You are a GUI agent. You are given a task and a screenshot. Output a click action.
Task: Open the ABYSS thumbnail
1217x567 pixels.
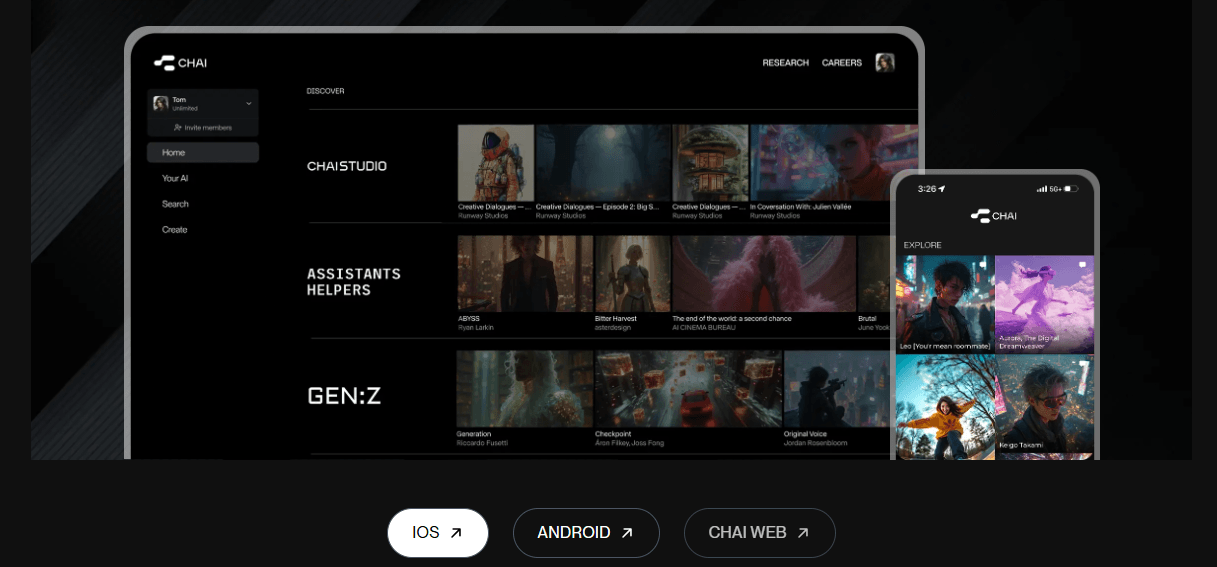pyautogui.click(x=525, y=274)
